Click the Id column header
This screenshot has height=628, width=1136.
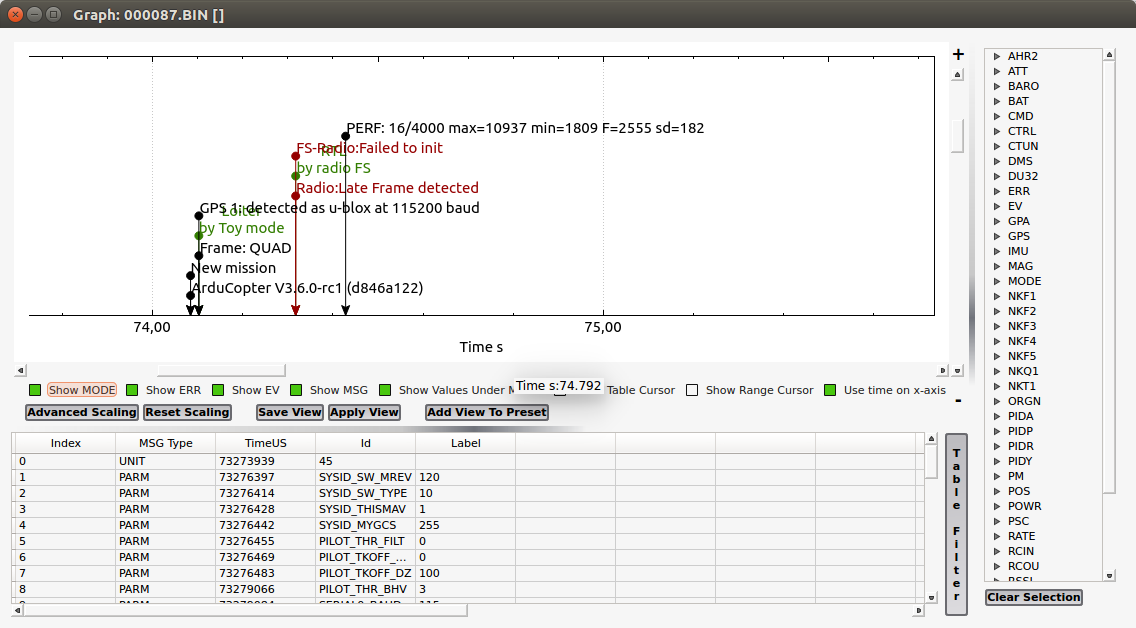point(365,443)
